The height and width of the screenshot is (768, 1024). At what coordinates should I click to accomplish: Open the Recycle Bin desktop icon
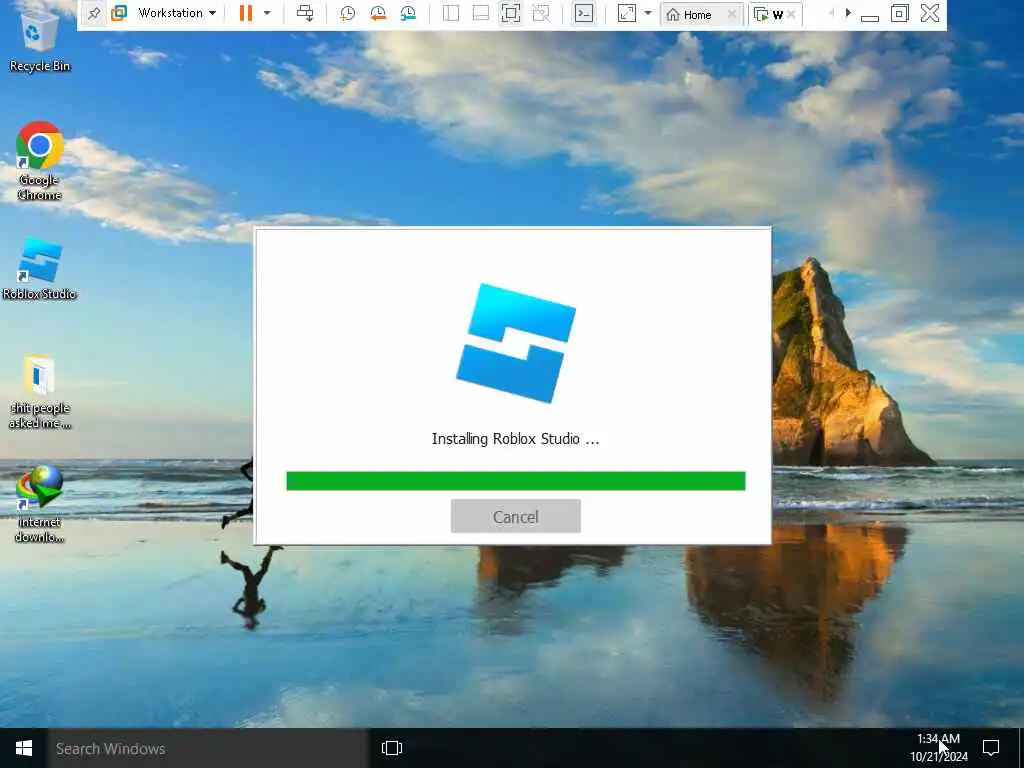[x=40, y=38]
